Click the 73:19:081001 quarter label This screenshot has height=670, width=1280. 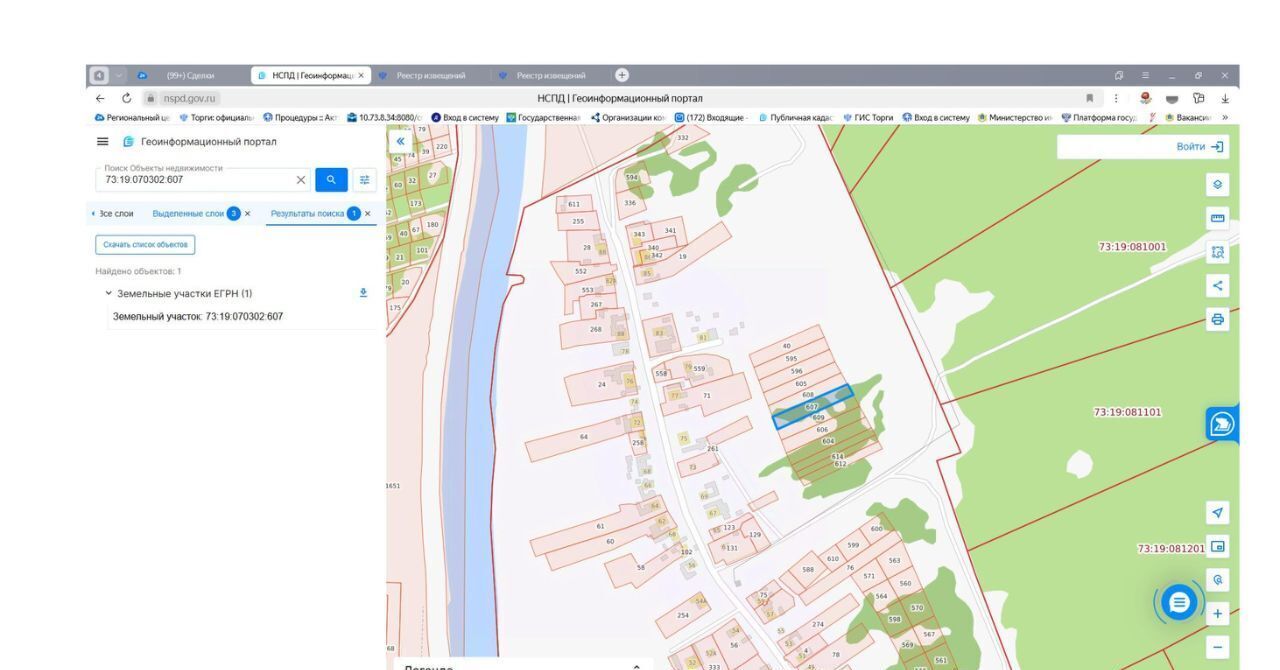[x=1132, y=247]
